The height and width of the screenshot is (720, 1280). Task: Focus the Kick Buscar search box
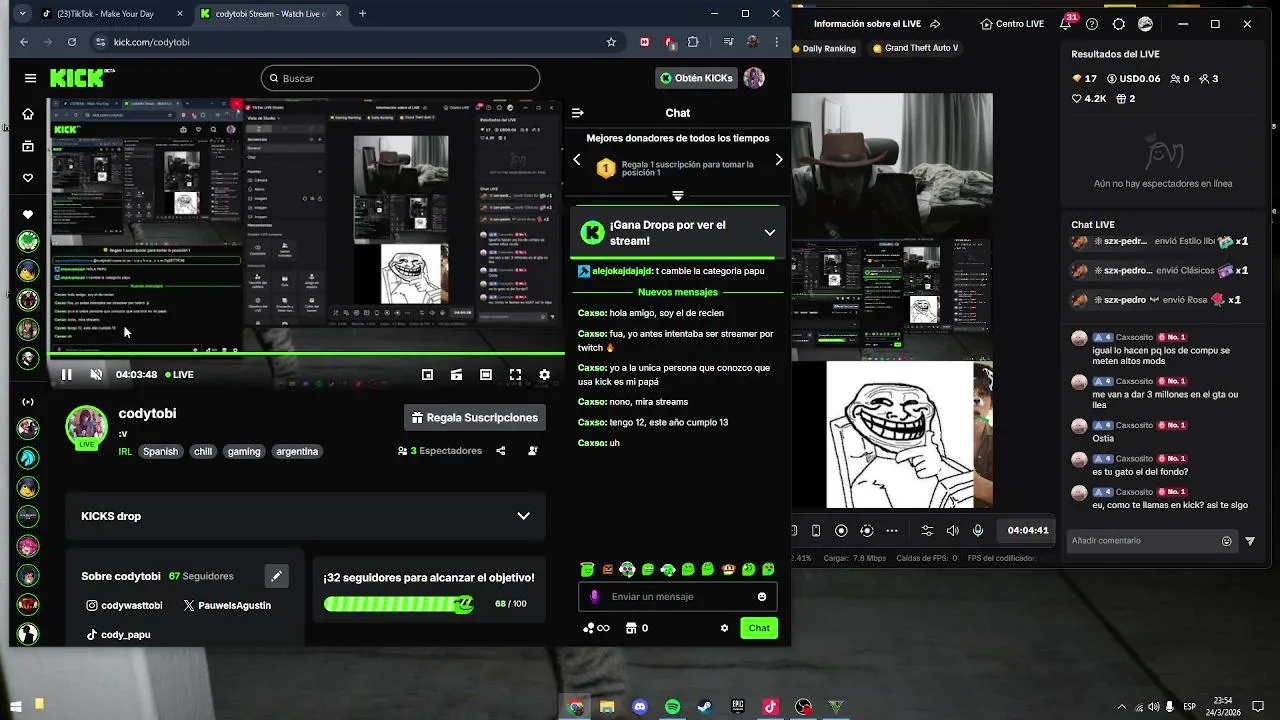[x=400, y=78]
